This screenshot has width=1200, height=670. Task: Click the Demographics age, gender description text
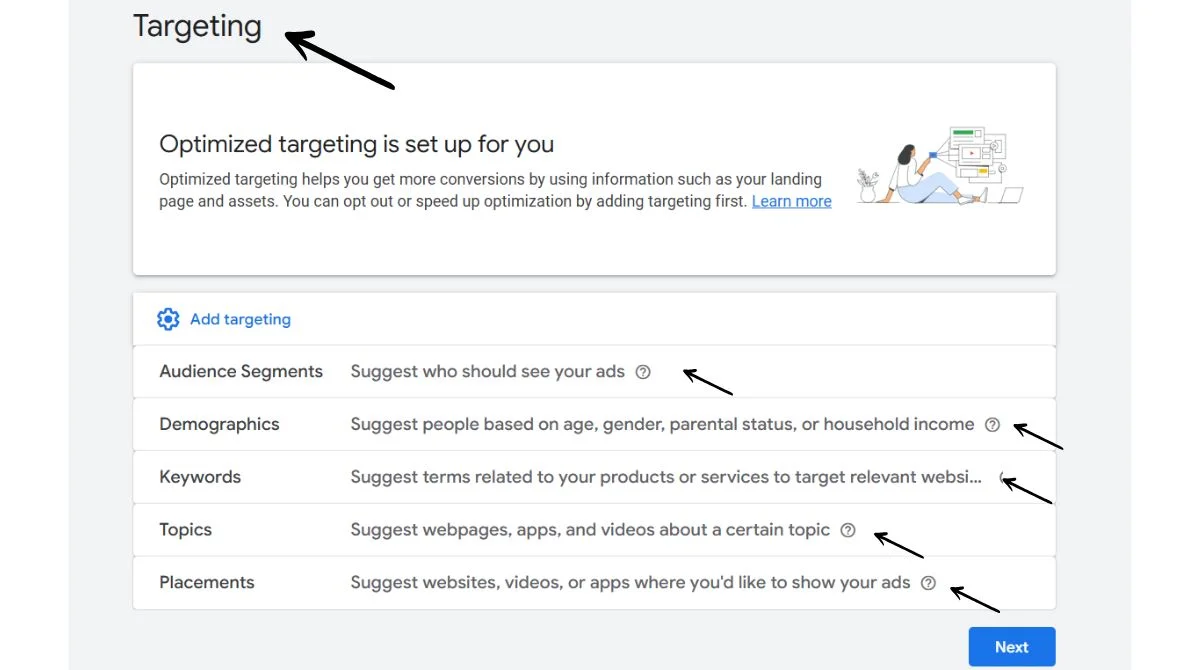point(662,425)
